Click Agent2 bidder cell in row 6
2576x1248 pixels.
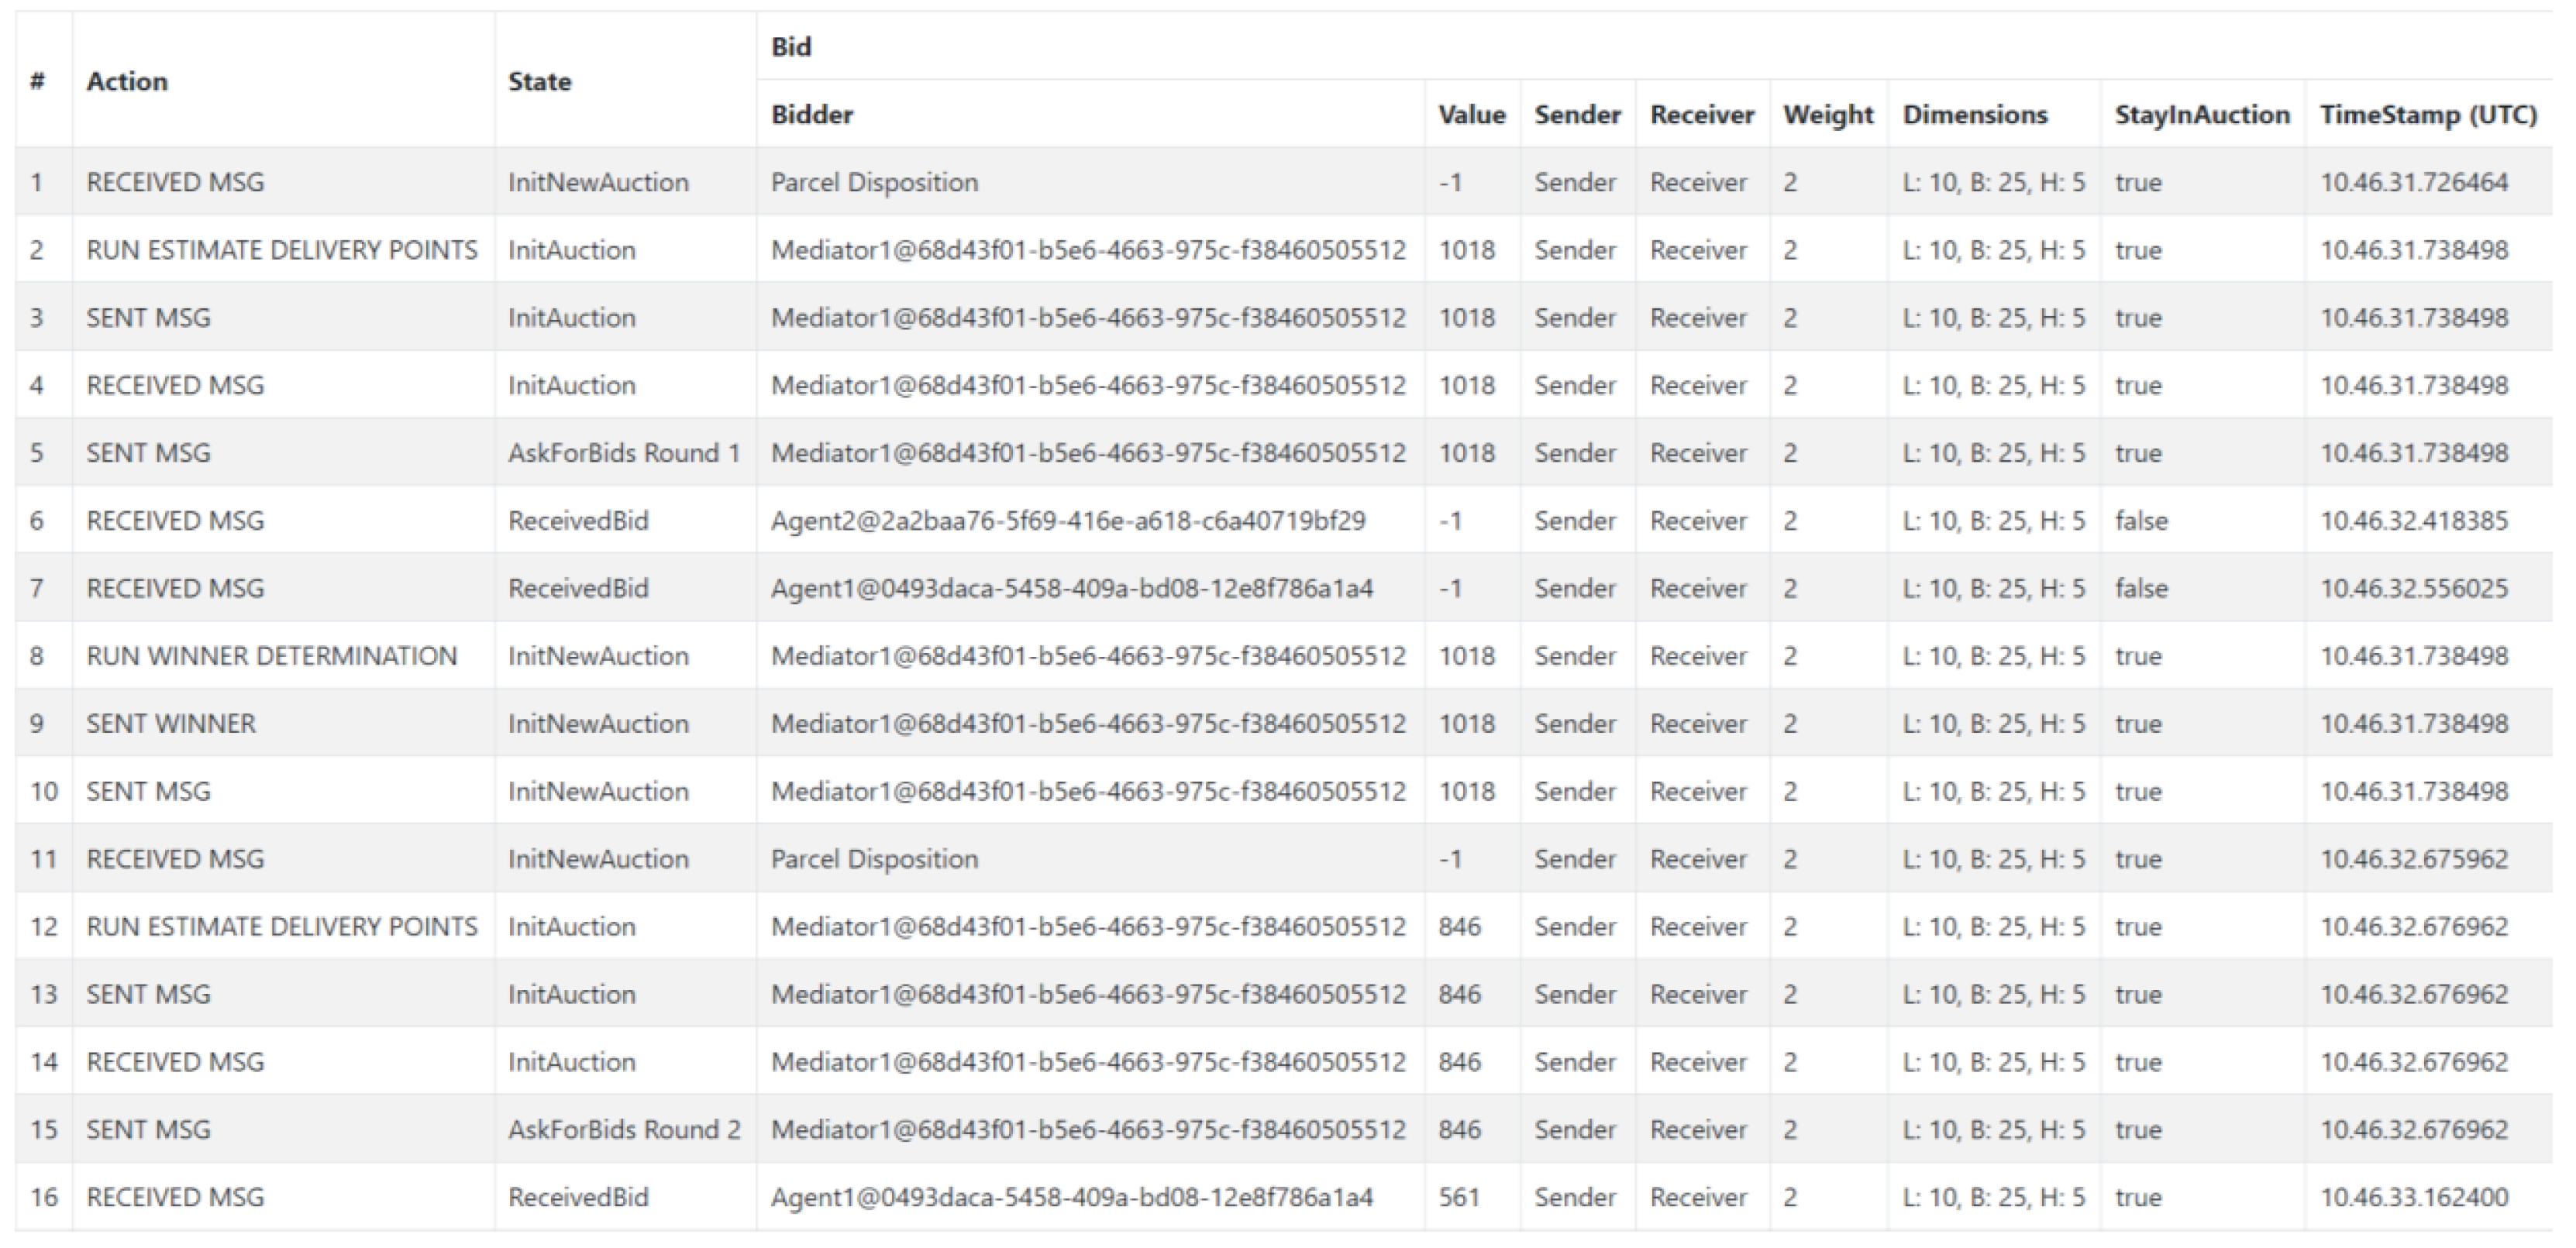tap(1067, 521)
